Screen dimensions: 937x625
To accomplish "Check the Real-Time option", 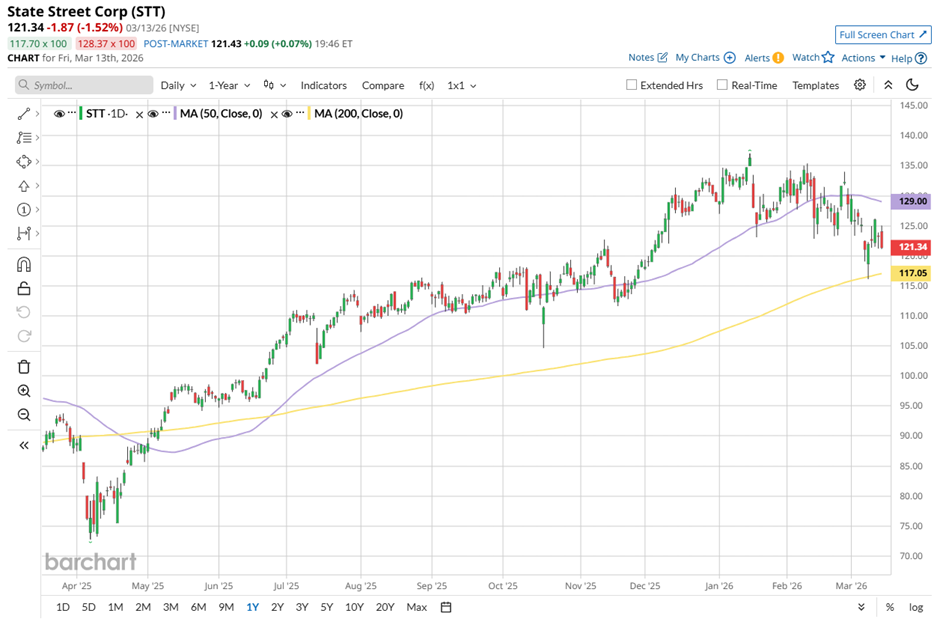I will click(x=722, y=85).
